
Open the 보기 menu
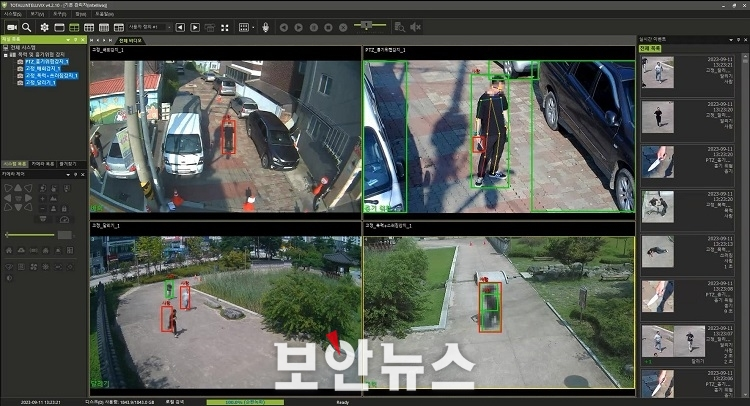36,14
